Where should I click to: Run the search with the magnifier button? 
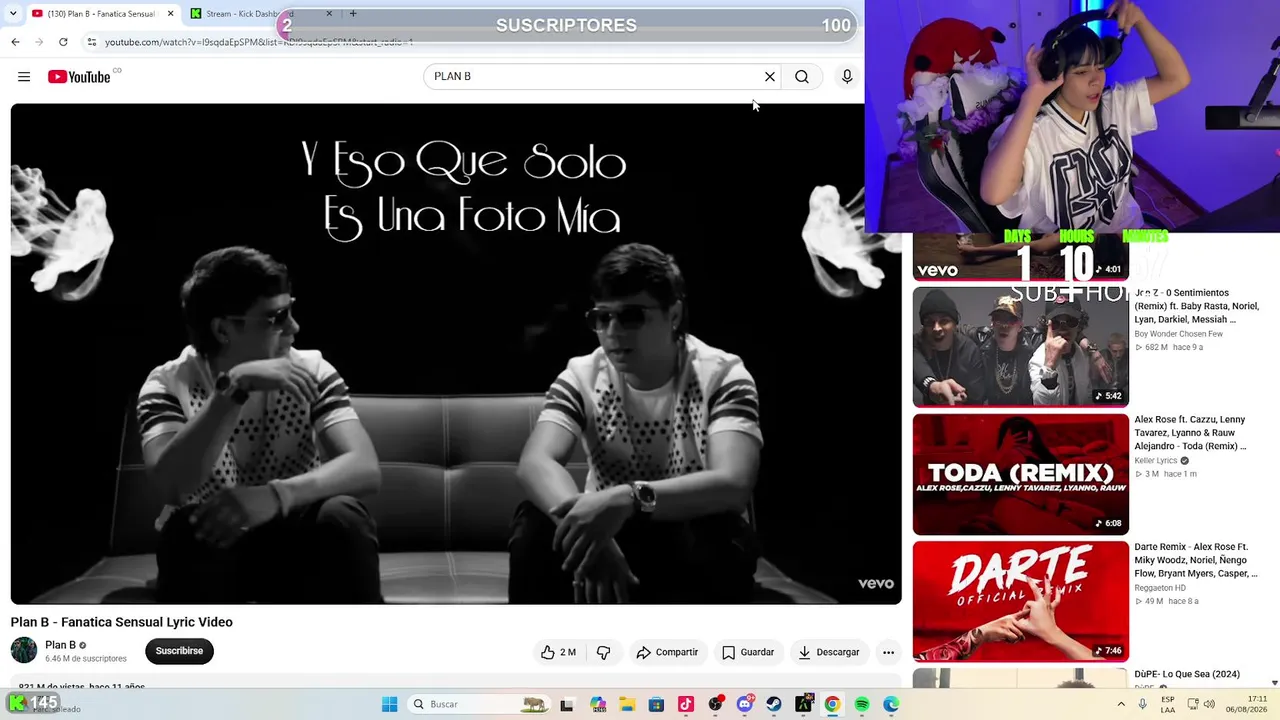[802, 77]
